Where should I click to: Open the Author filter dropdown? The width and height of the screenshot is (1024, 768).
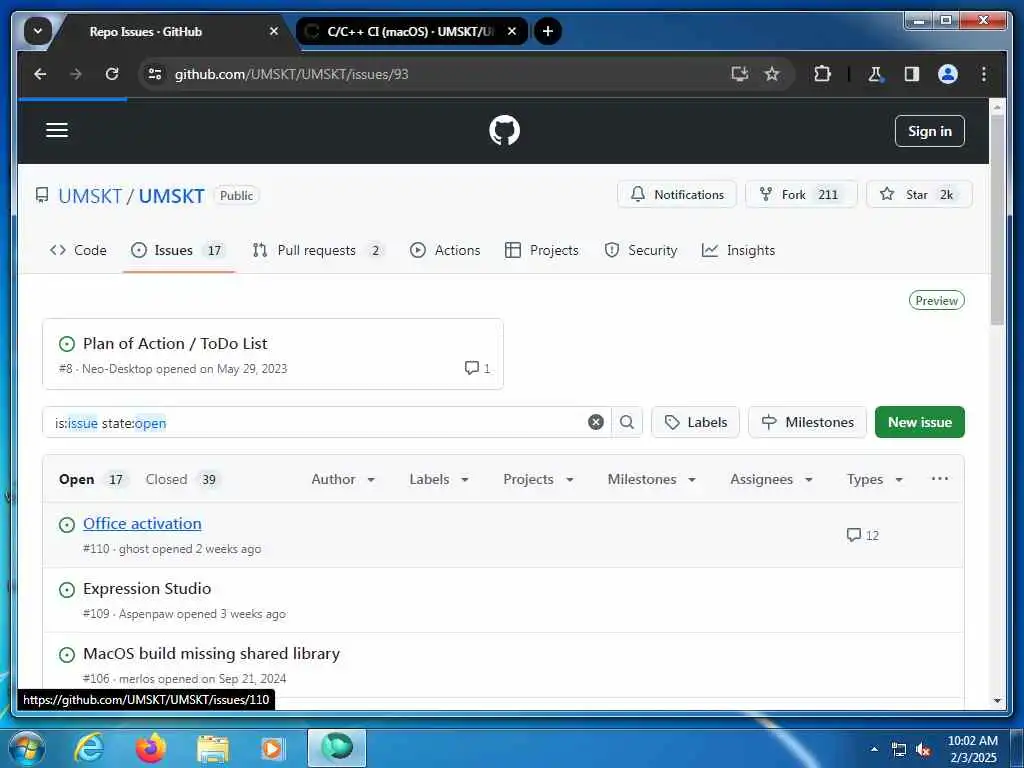(343, 479)
